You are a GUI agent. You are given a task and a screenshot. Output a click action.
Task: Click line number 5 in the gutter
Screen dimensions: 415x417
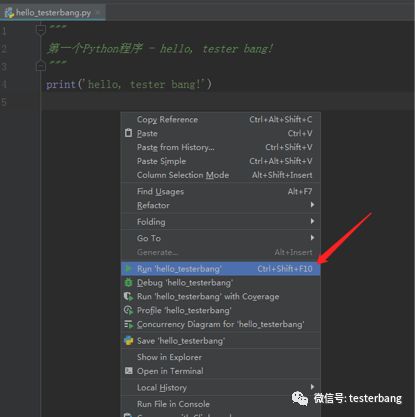point(4,102)
